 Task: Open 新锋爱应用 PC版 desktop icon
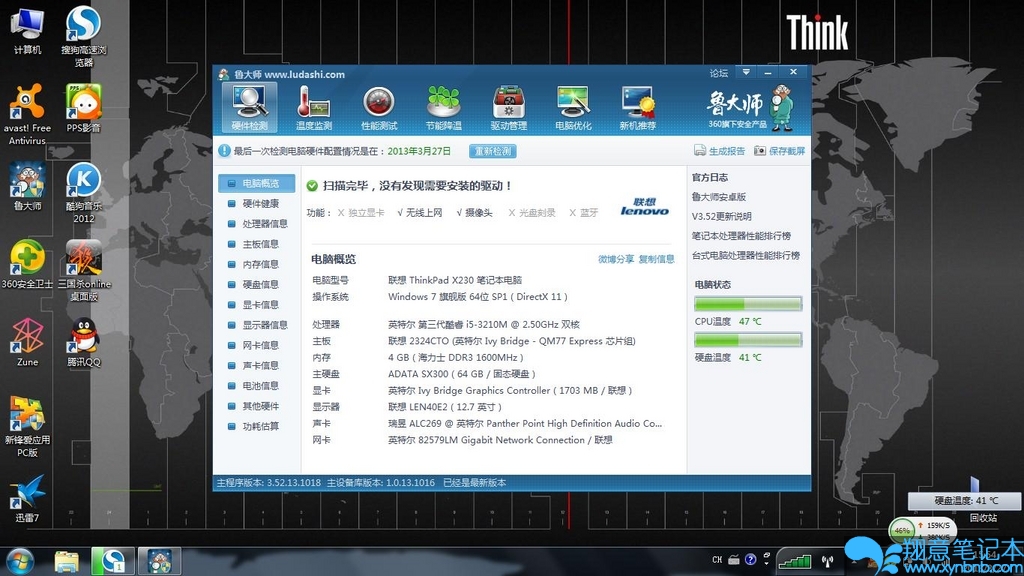click(27, 426)
